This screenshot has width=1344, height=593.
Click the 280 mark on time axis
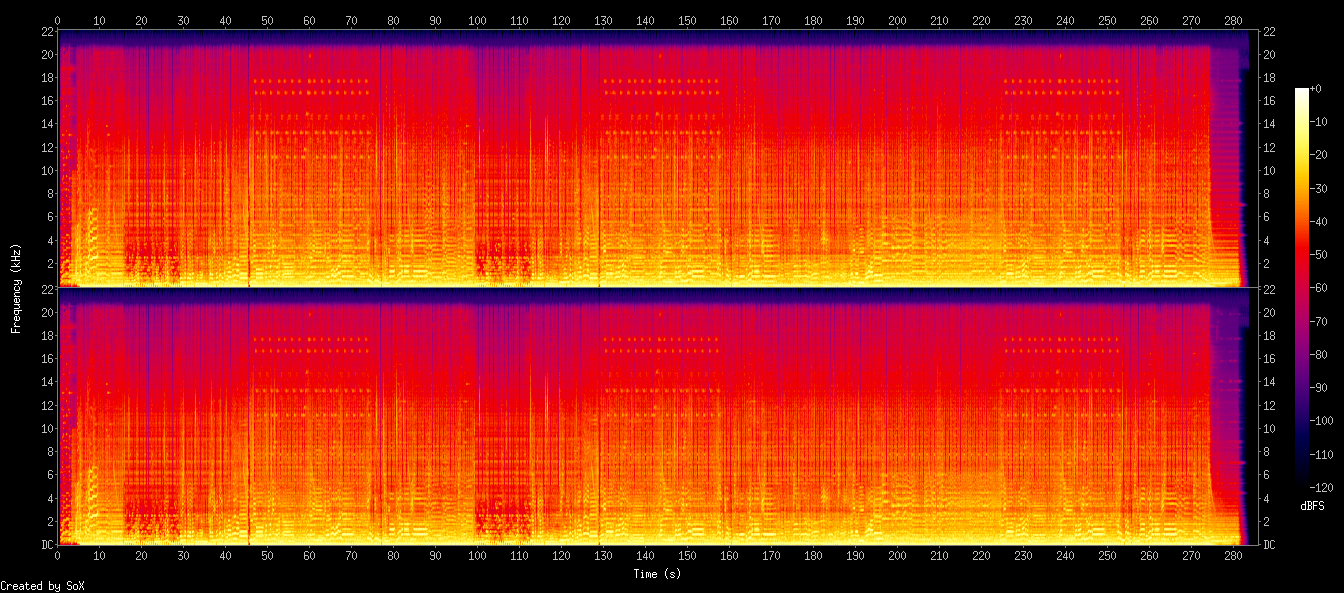click(1235, 18)
